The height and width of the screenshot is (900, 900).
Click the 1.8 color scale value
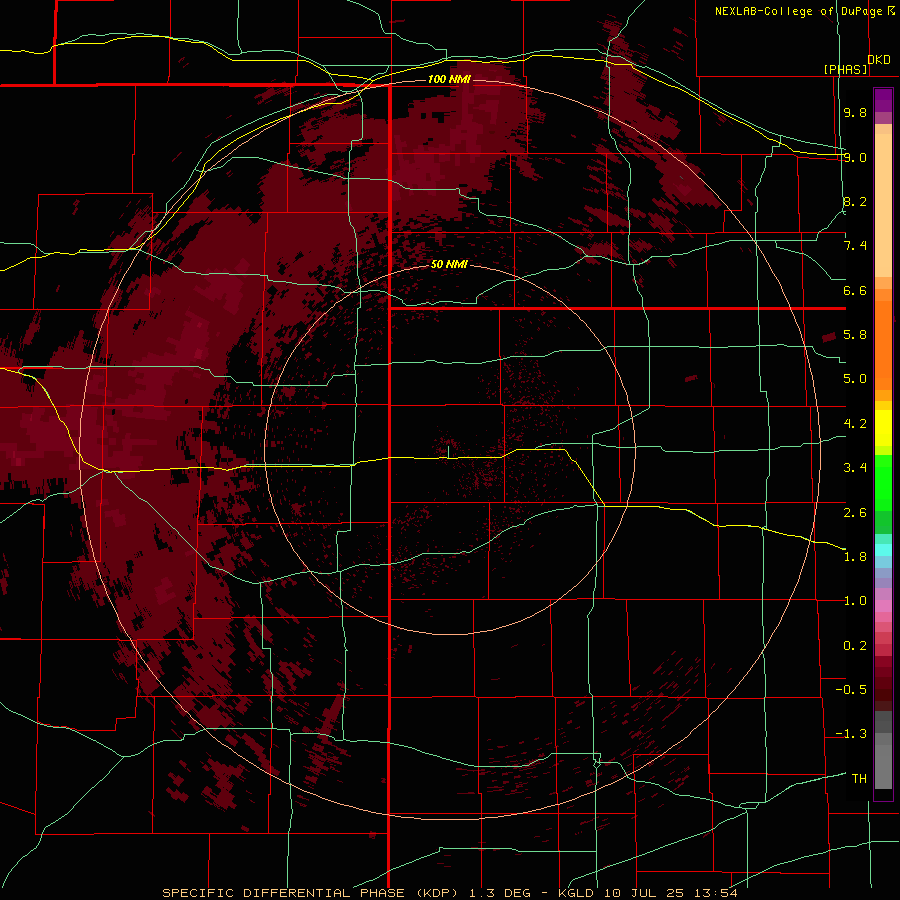pyautogui.click(x=855, y=557)
